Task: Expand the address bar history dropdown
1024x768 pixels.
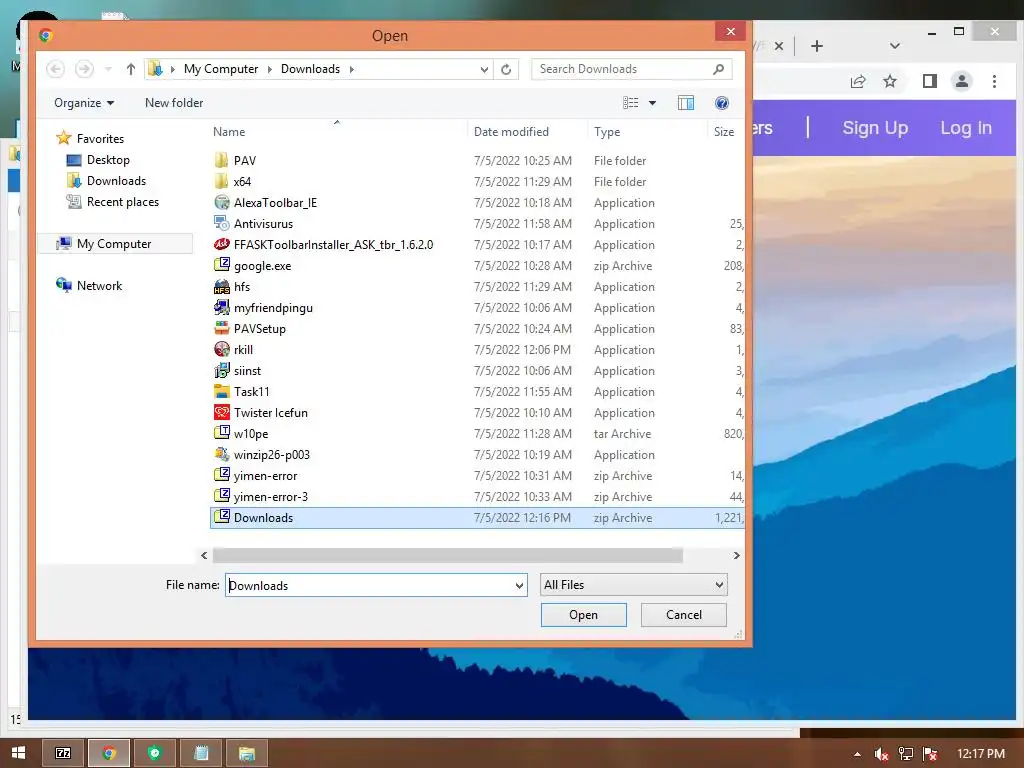Action: pyautogui.click(x=484, y=69)
